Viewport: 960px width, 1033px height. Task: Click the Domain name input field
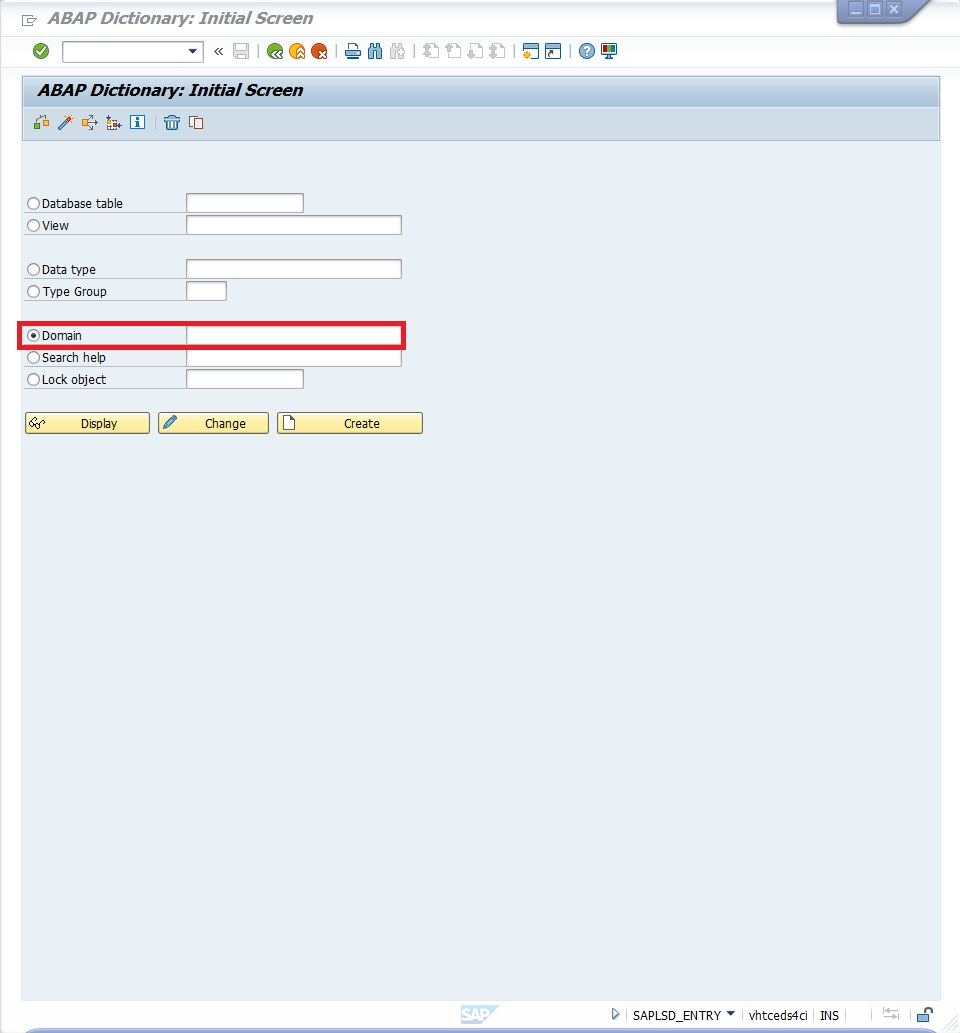pos(293,336)
